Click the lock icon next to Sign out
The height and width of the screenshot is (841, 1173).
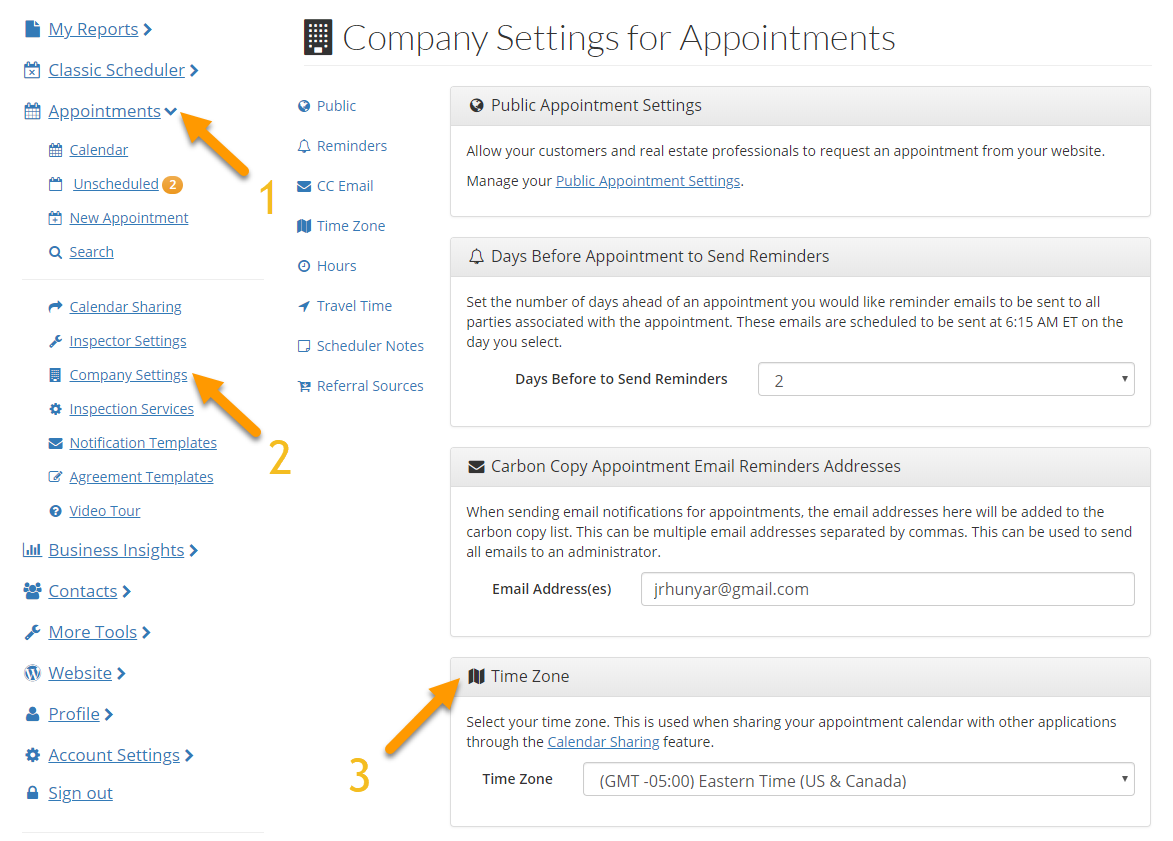click(32, 793)
